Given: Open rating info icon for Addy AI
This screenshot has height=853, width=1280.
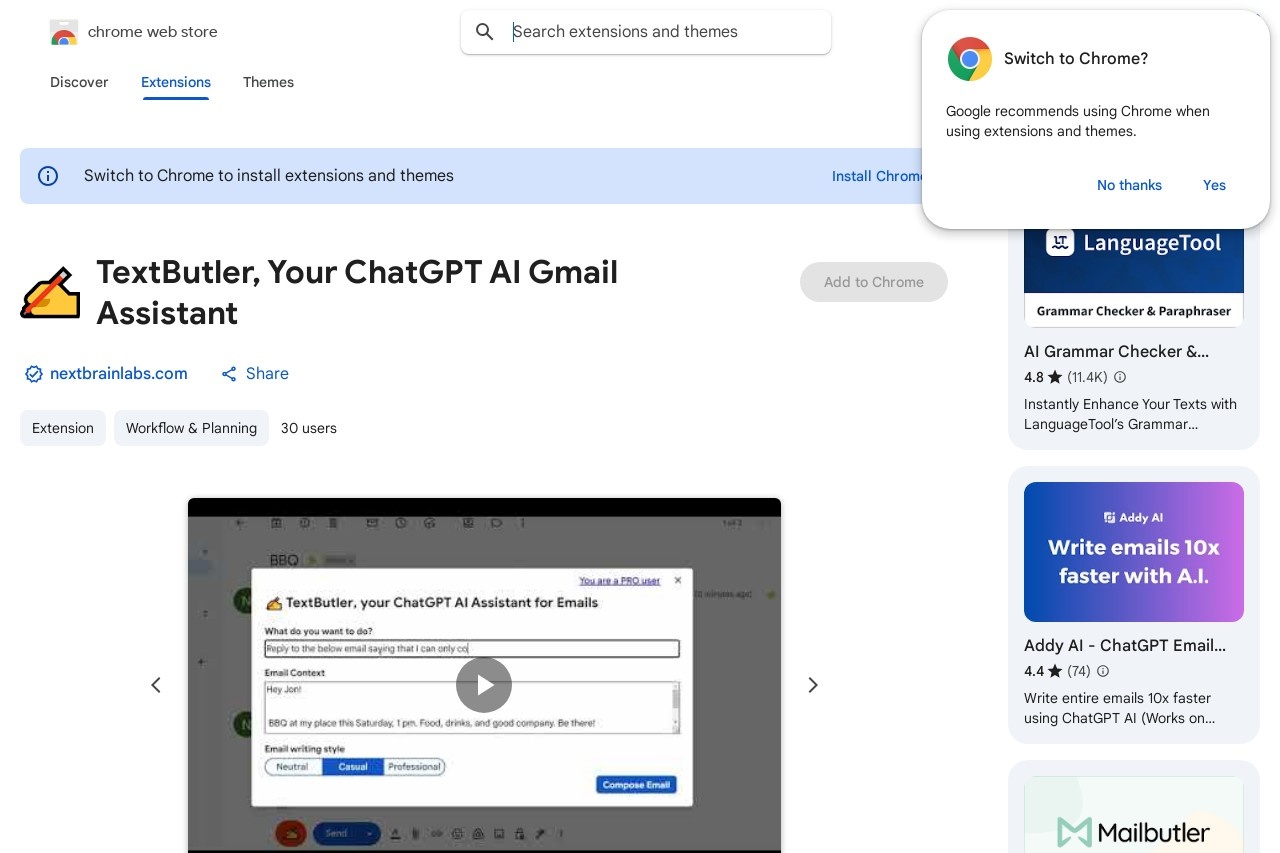Looking at the screenshot, I should (x=1103, y=671).
